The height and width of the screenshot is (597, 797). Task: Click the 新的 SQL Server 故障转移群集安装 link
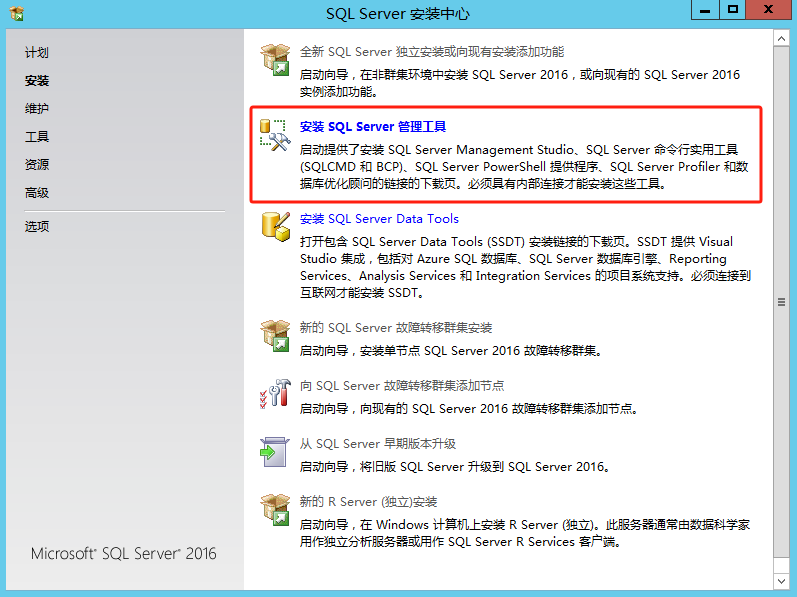(x=396, y=328)
